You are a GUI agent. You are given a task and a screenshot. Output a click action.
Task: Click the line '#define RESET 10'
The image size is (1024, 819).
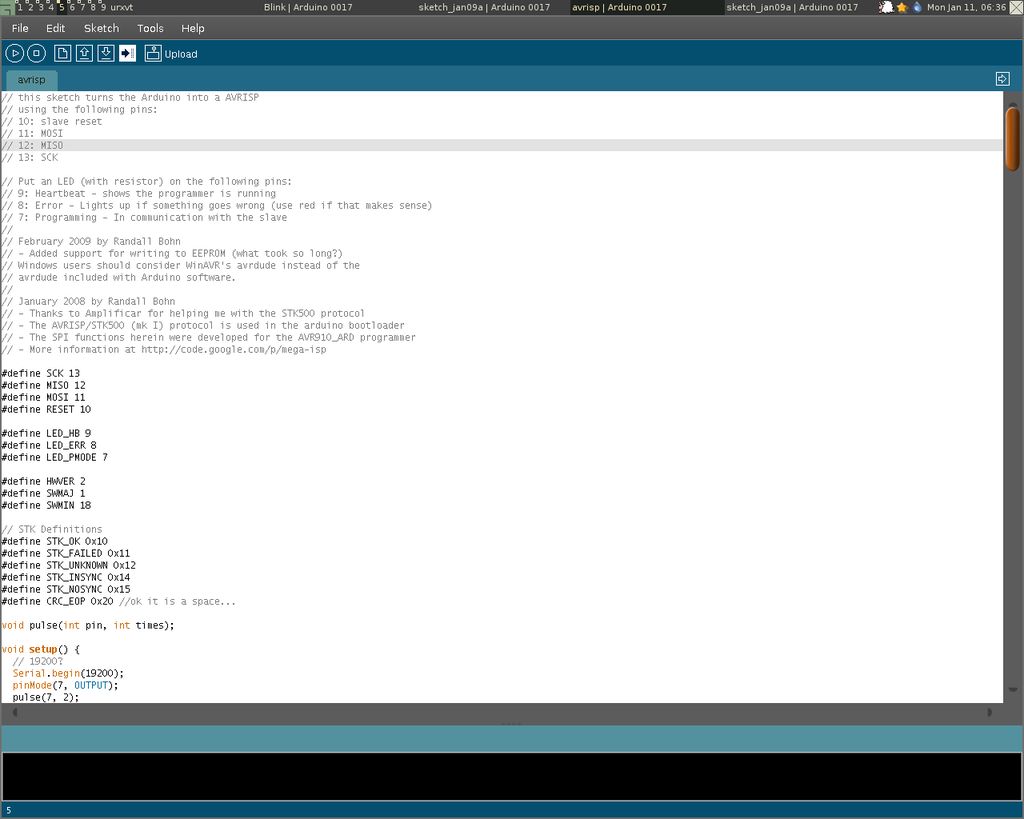[46, 410]
